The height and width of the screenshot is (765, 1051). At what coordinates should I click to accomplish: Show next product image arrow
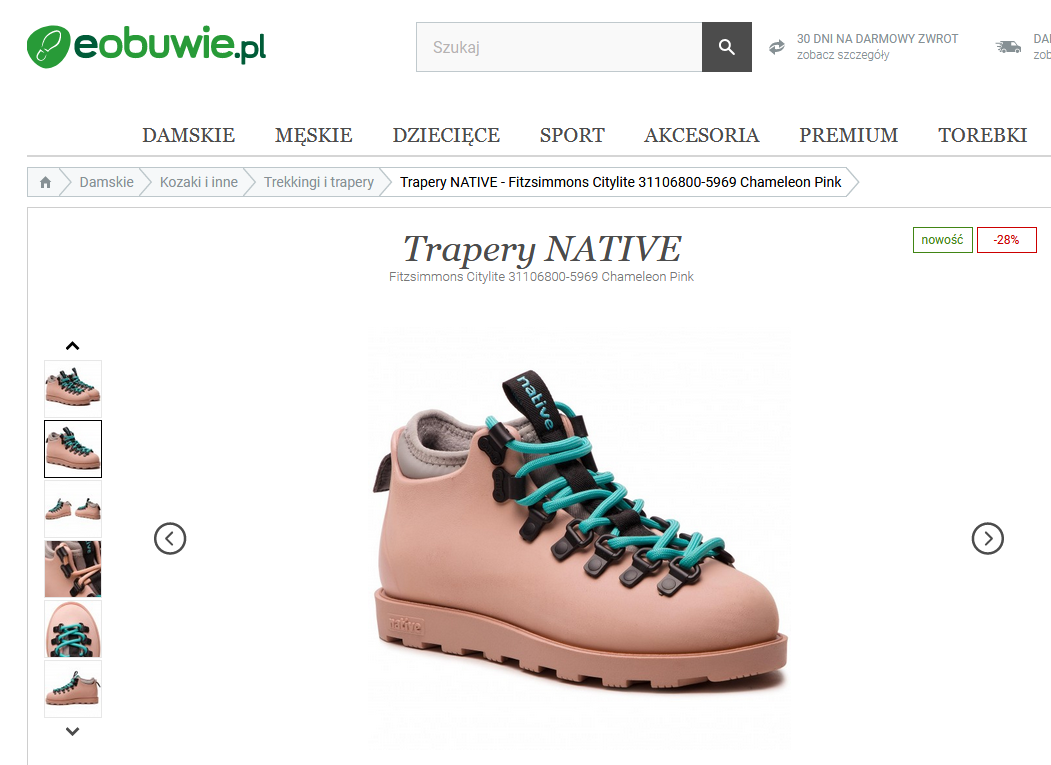point(987,538)
